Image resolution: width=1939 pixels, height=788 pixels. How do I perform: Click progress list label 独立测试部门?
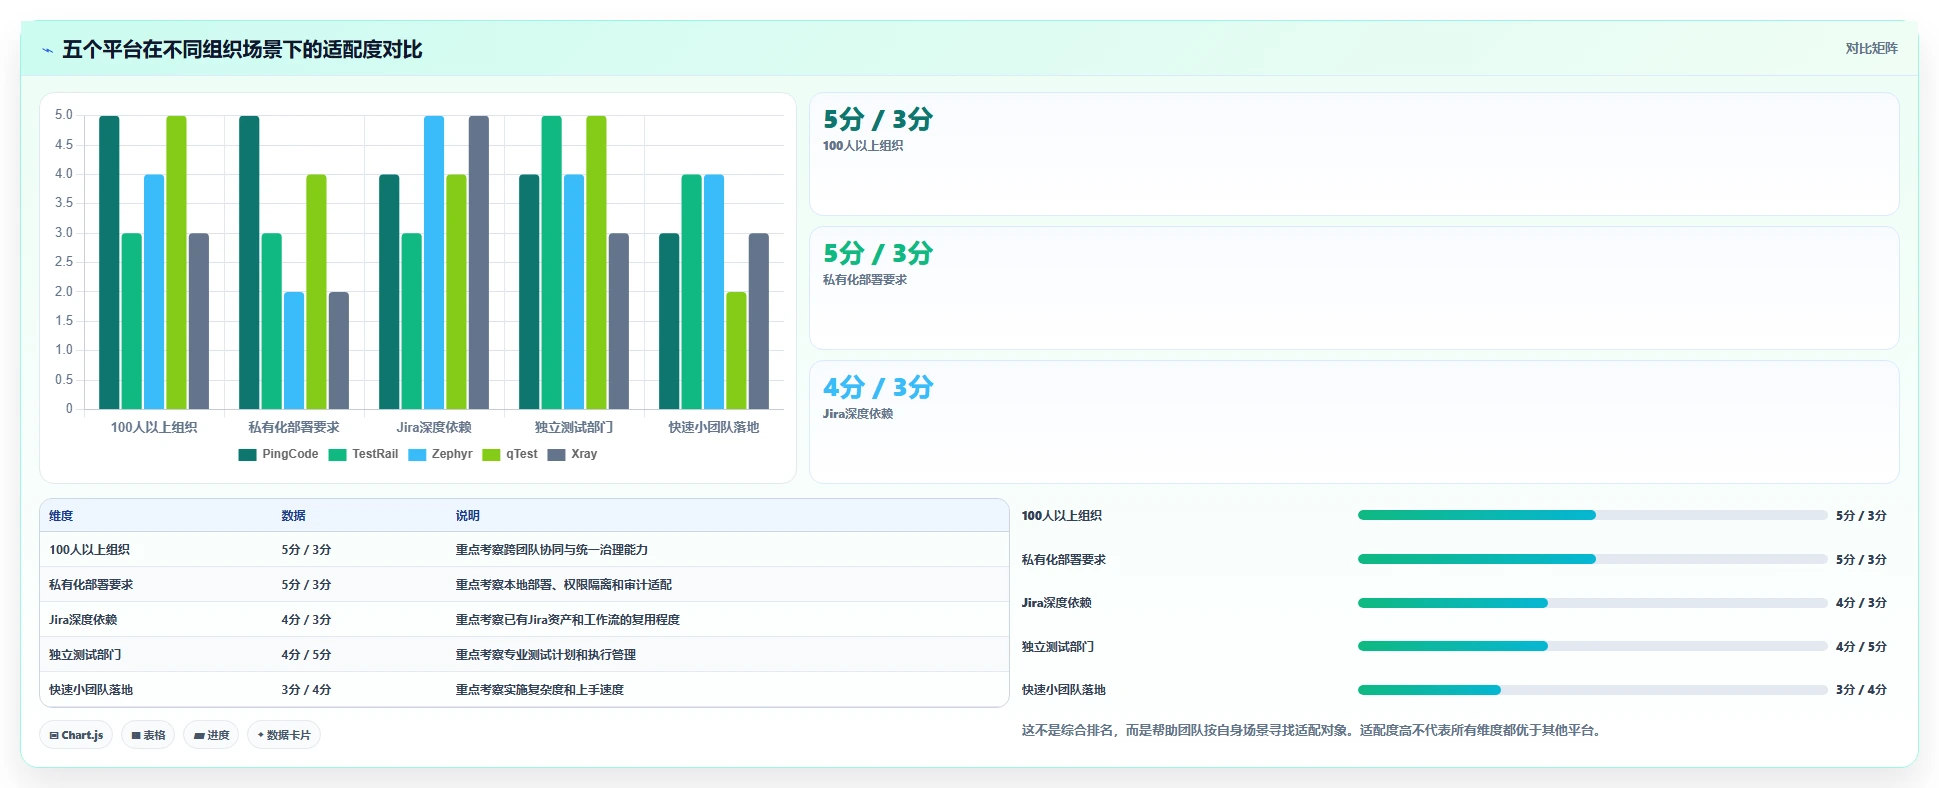1058,647
